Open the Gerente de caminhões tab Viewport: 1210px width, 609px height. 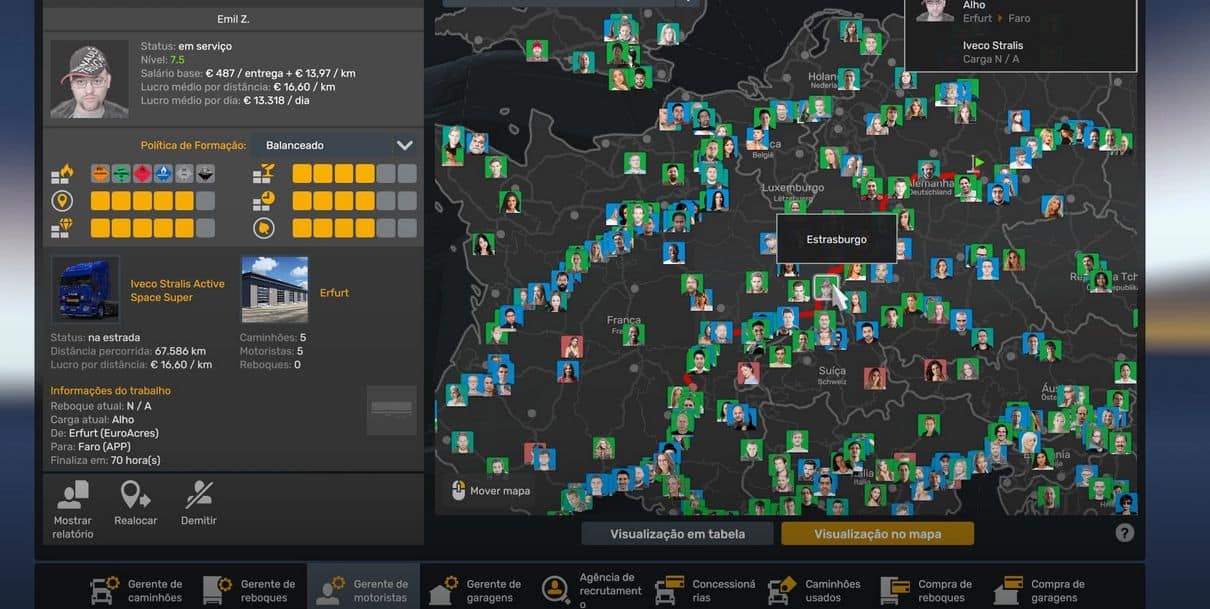point(137,590)
